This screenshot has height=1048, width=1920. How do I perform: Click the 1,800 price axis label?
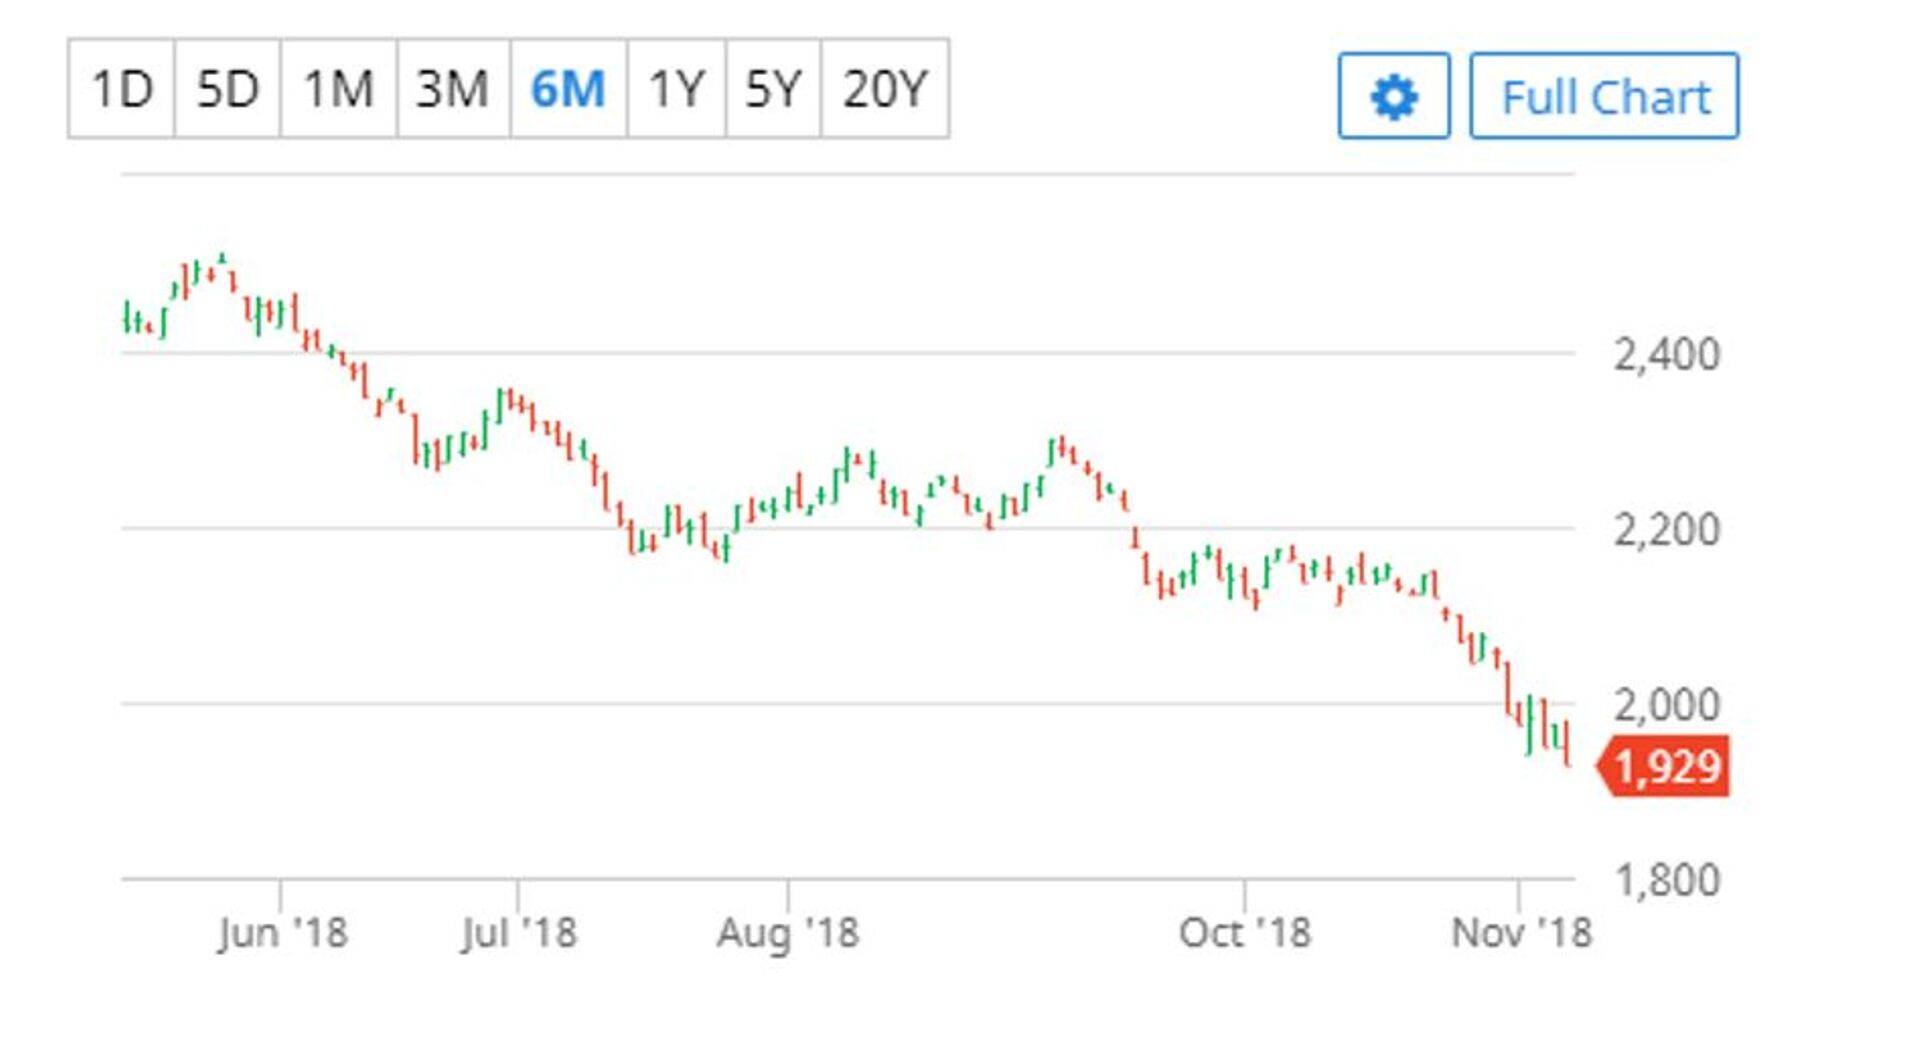click(x=1666, y=881)
